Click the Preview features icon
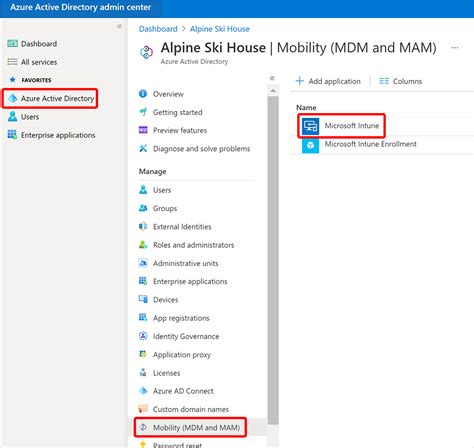This screenshot has height=448, width=474. pos(143,130)
